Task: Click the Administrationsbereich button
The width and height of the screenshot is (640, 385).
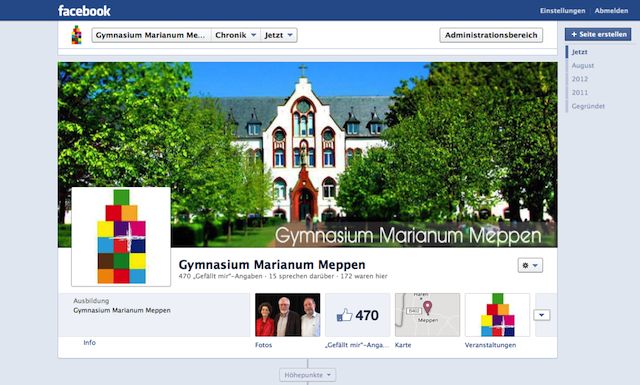Action: (491, 35)
